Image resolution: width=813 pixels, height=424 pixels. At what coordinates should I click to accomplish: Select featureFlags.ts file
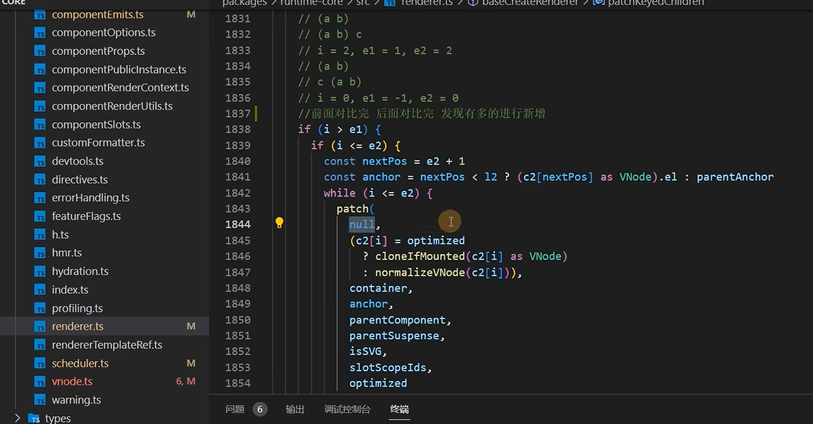tap(86, 216)
